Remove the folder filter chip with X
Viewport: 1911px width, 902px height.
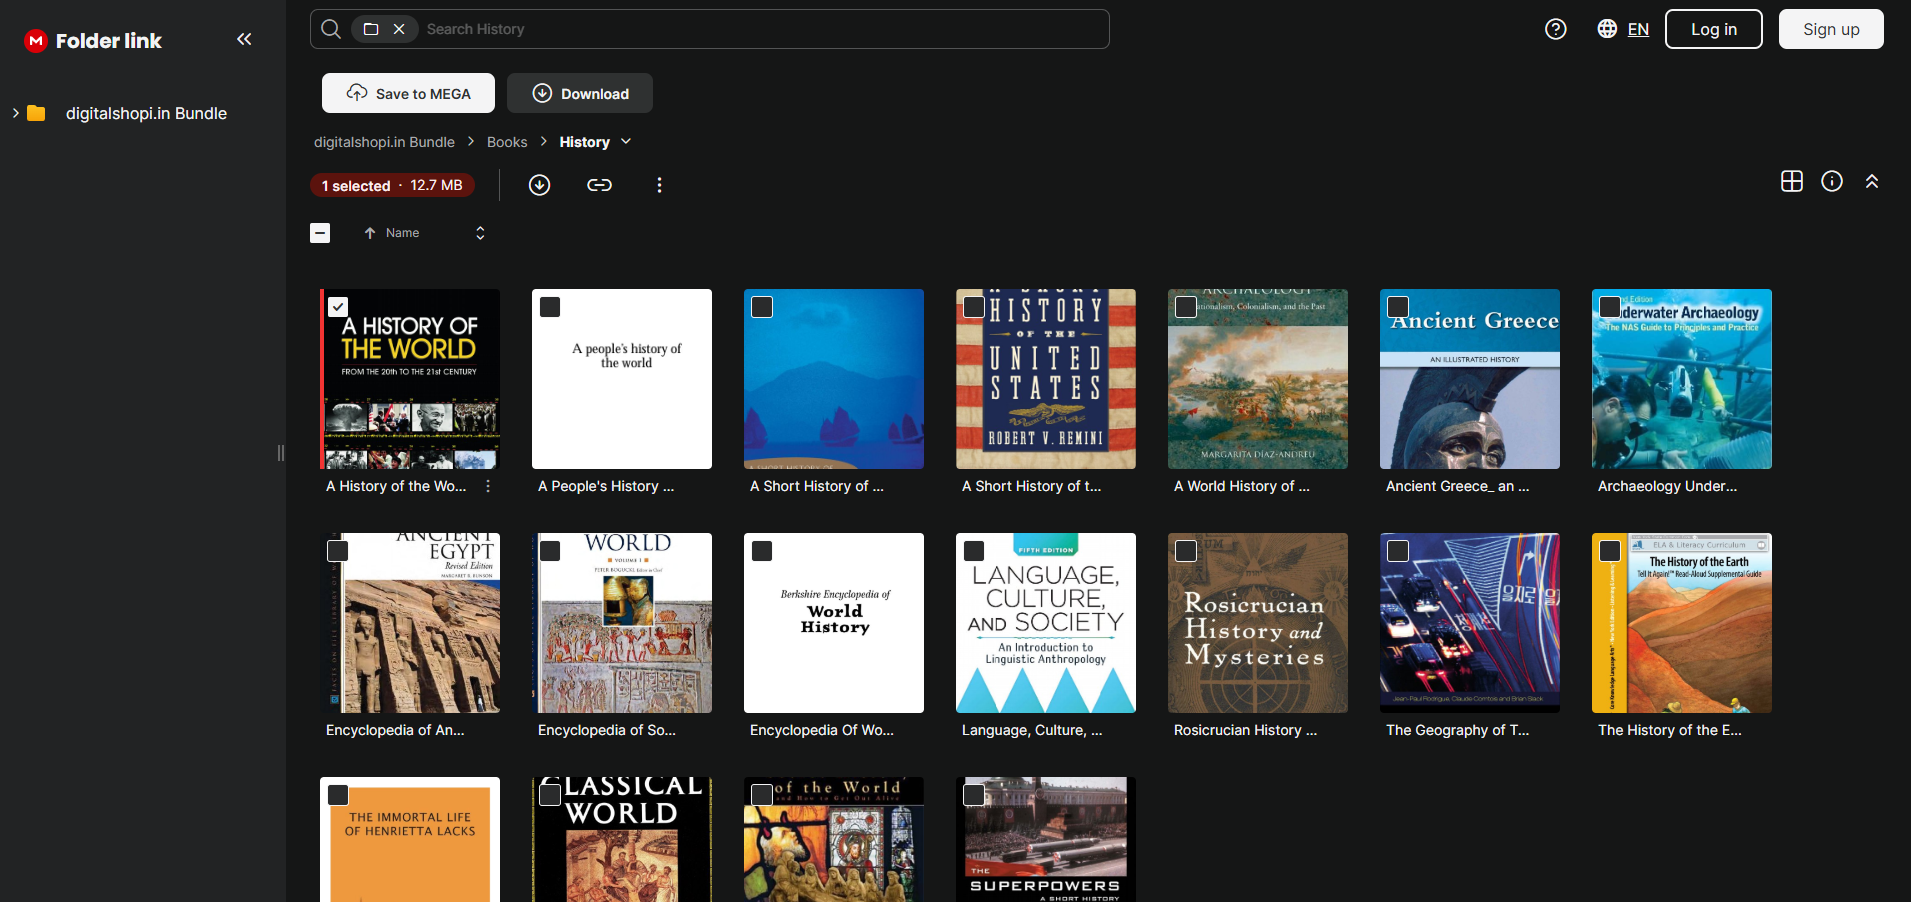click(x=399, y=29)
